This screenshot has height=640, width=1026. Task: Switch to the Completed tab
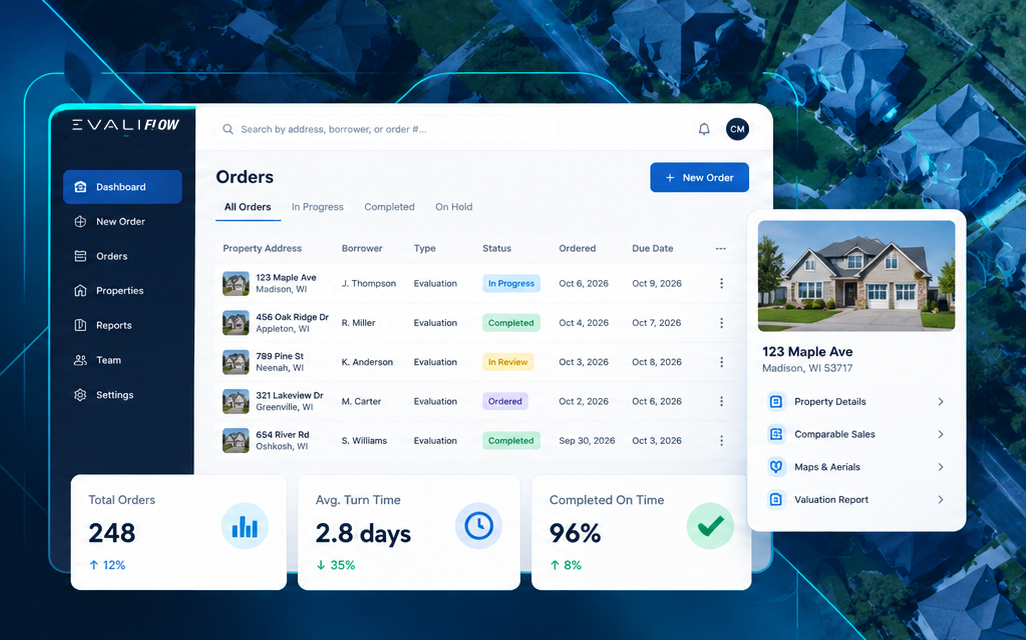[389, 207]
